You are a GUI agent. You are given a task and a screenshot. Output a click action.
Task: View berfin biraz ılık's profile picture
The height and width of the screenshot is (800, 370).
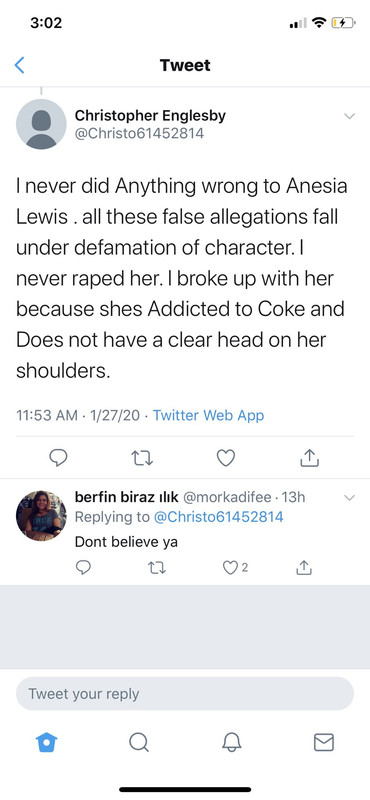point(41,516)
